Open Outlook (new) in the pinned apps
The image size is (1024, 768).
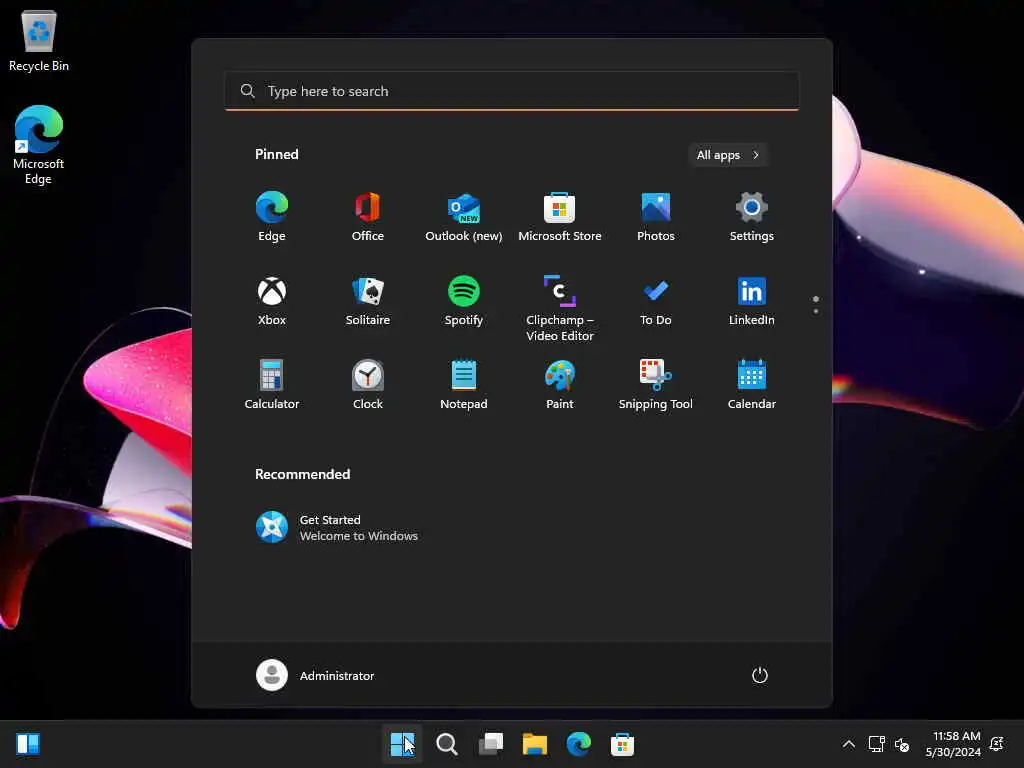coord(464,217)
